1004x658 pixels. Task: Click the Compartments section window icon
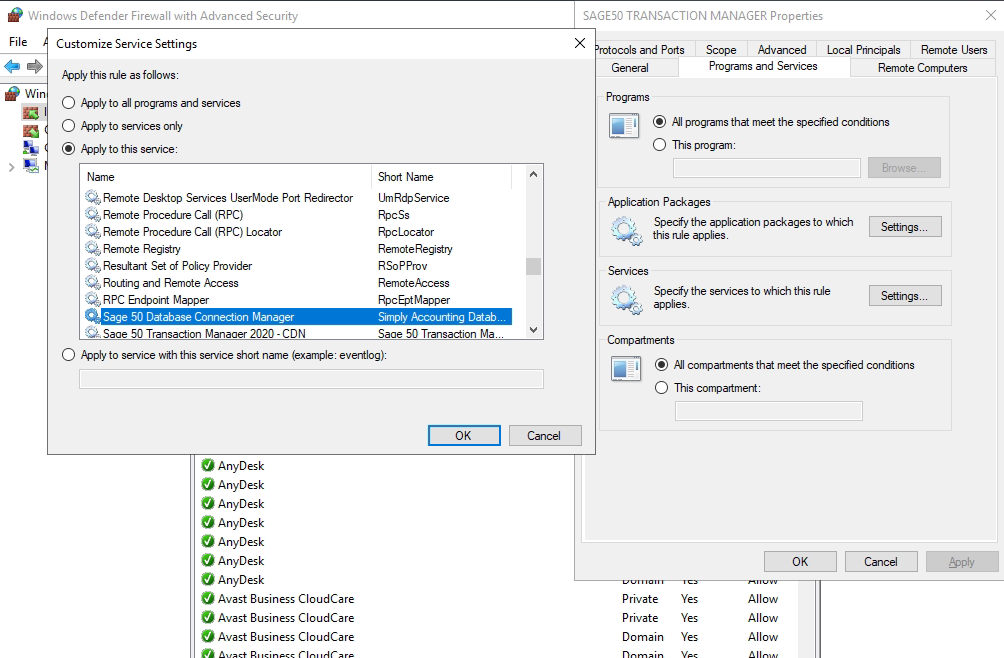click(626, 369)
